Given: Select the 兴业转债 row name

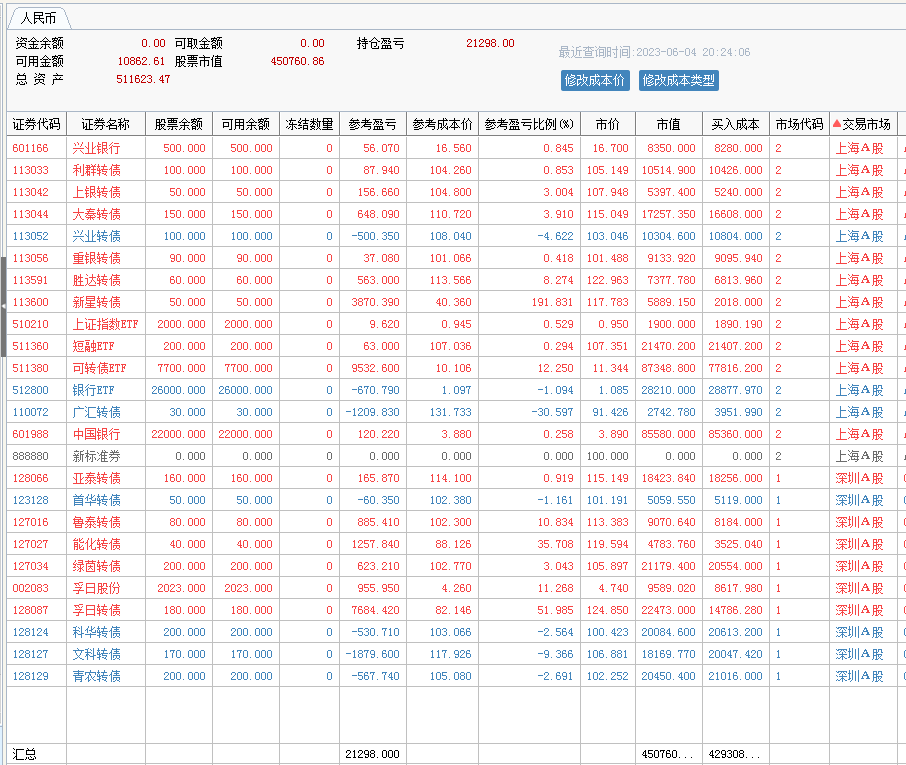Looking at the screenshot, I should pos(96,236).
